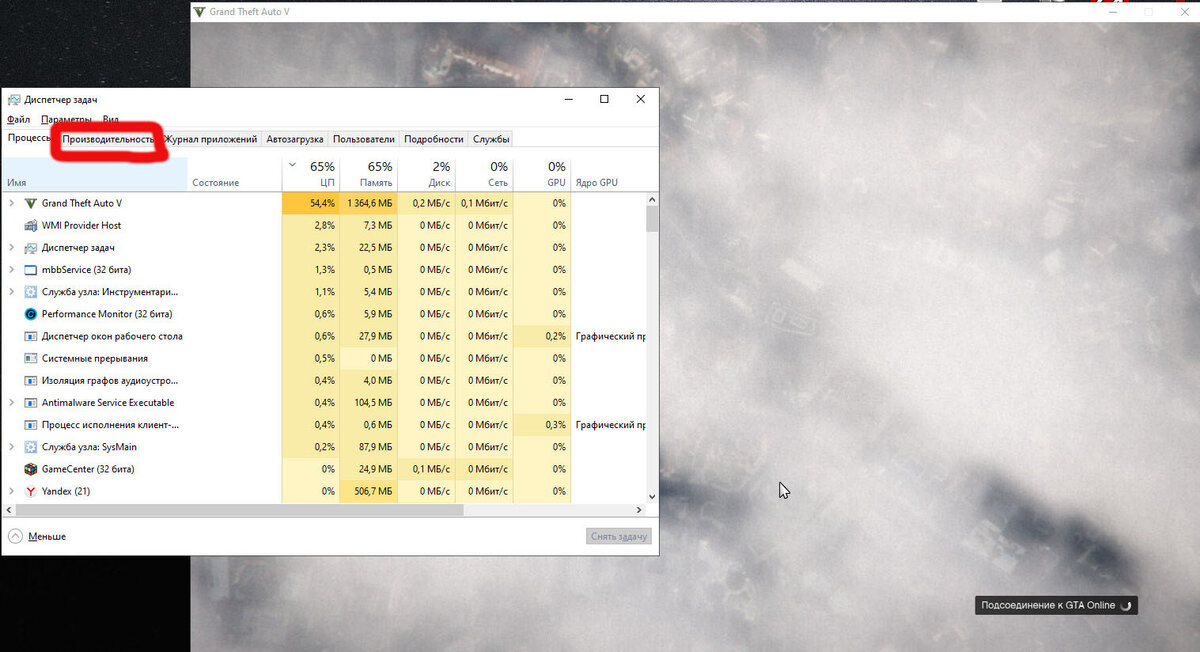Open the Вид menu

[x=110, y=119]
